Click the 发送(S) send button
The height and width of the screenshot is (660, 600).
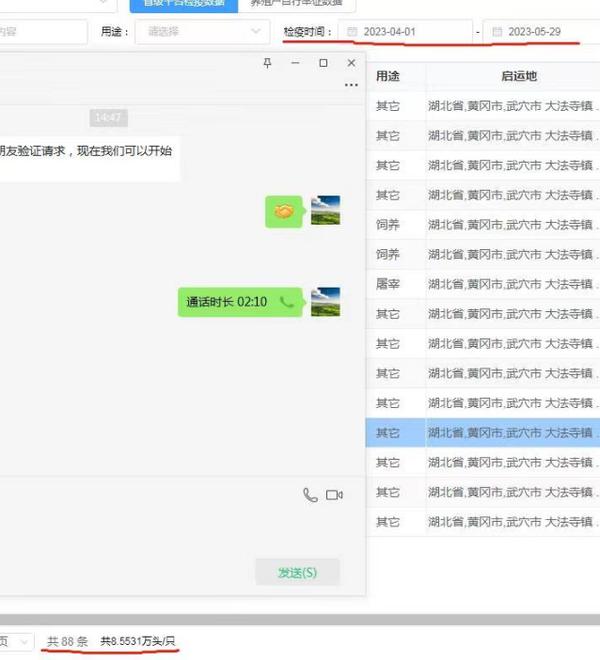coord(297,572)
